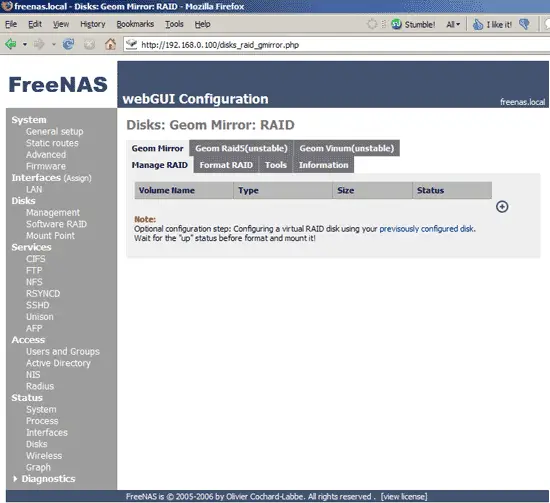This screenshot has height=503, width=550.
Task: Open Disks Management link
Action: click(x=53, y=213)
